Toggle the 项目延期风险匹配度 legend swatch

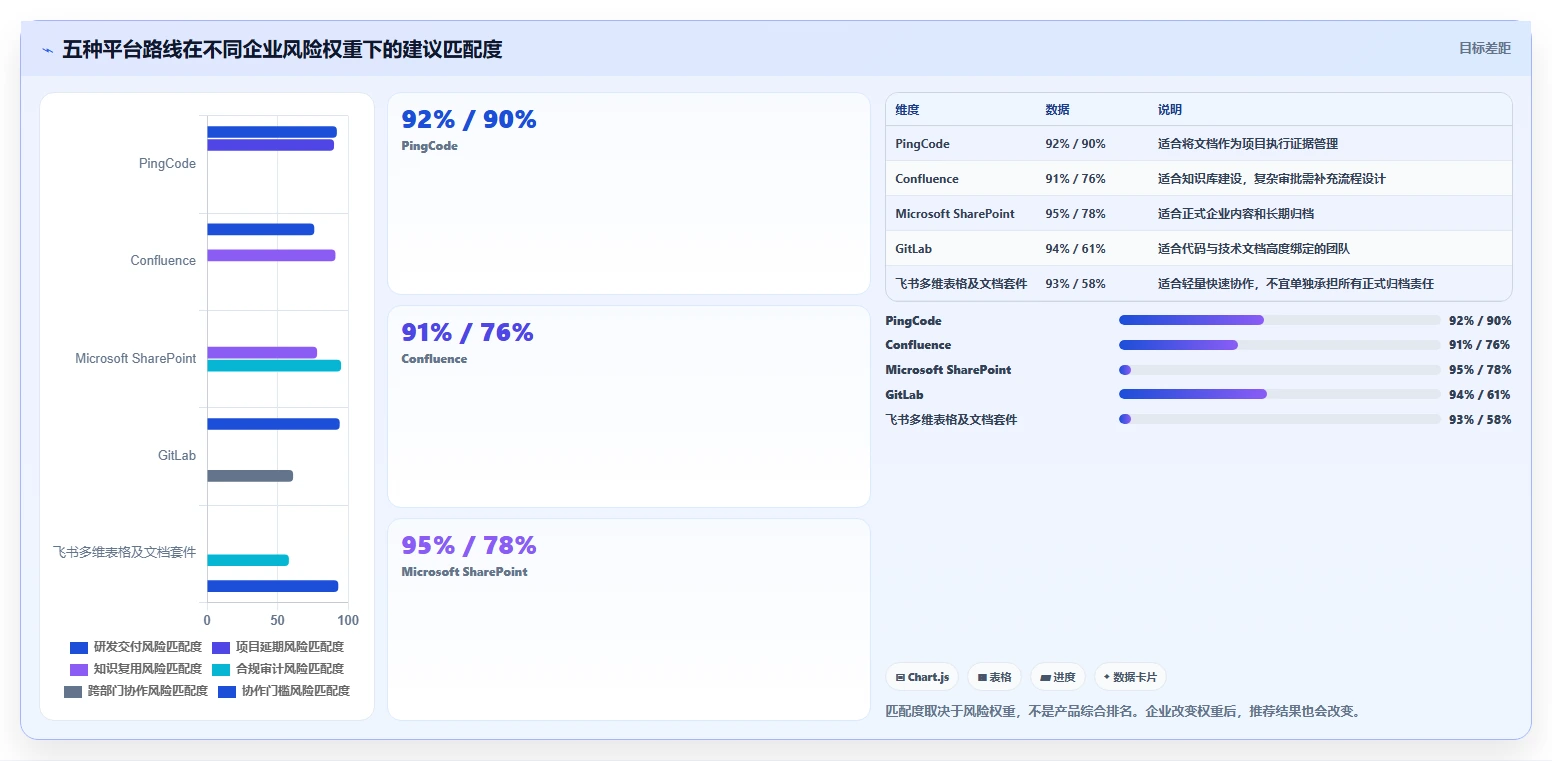click(x=221, y=647)
